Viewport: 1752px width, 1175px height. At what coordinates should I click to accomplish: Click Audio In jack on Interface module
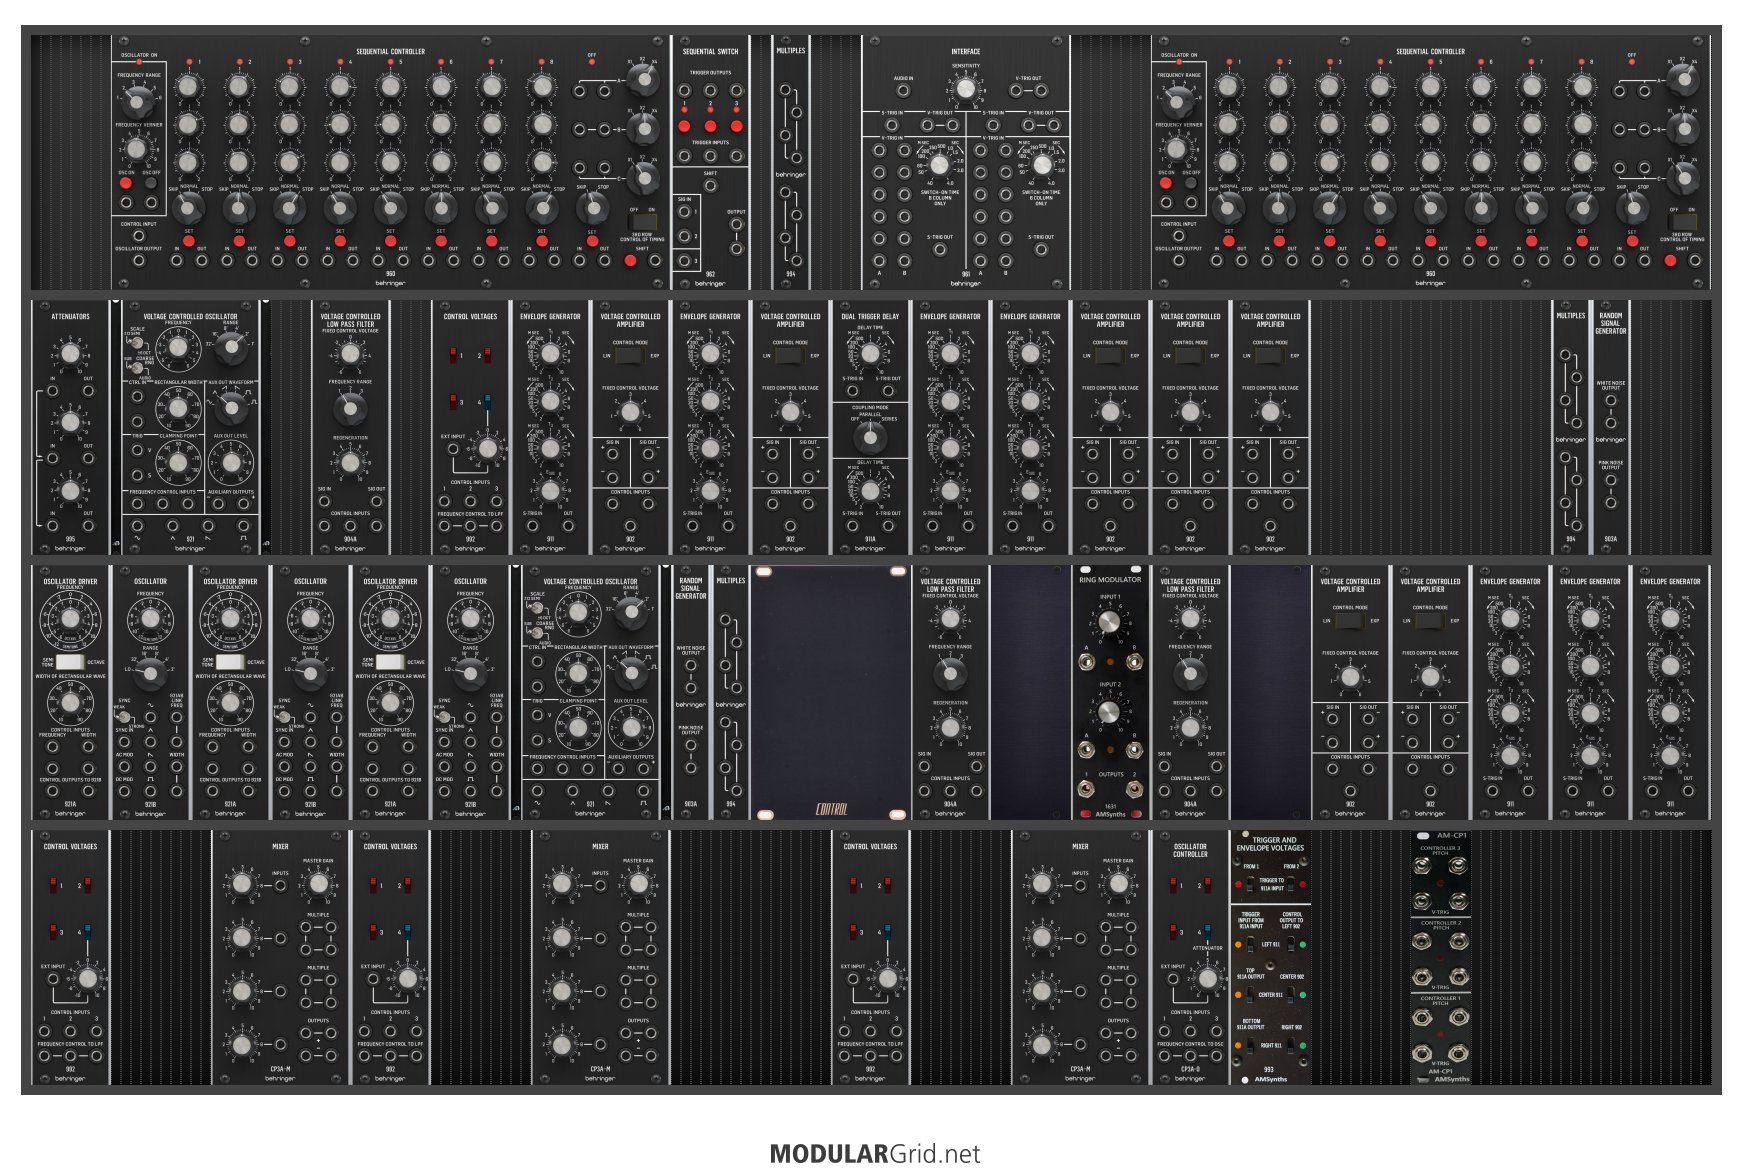pyautogui.click(x=903, y=90)
